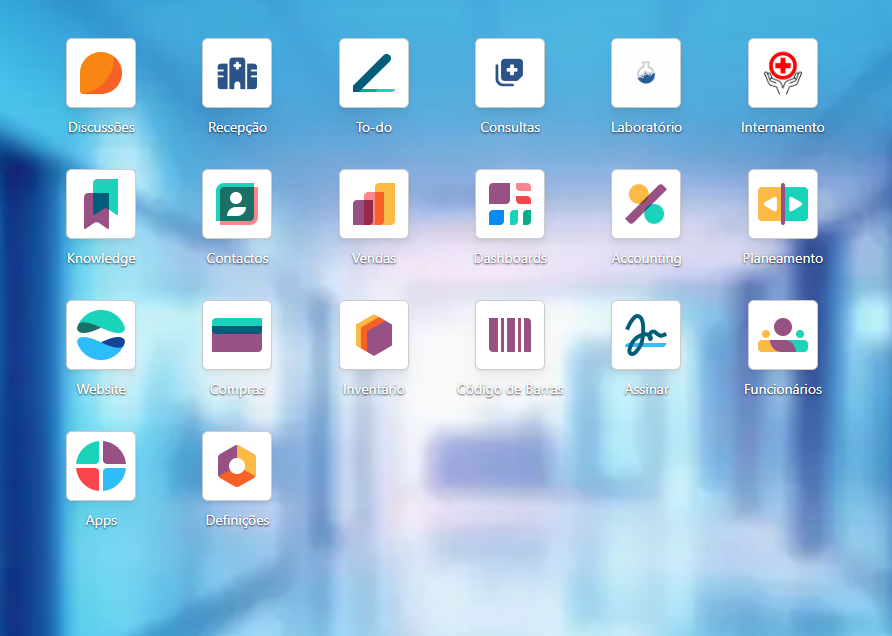The height and width of the screenshot is (636, 892).
Task: Launch the Contactos app
Action: [237, 204]
